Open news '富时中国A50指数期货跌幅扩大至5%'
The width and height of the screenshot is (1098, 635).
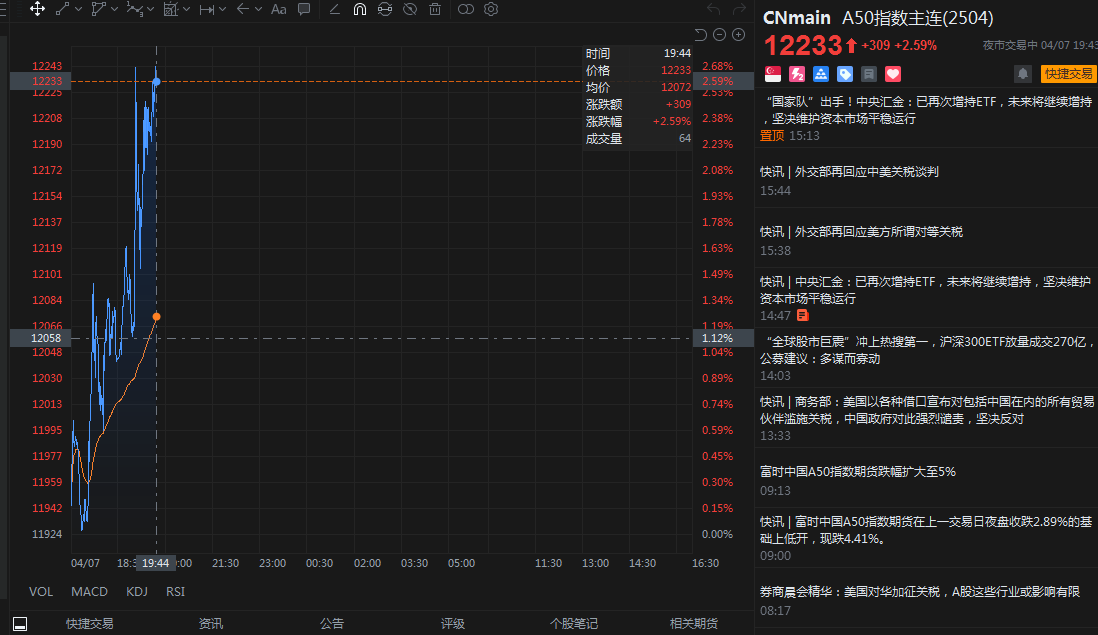(859, 471)
